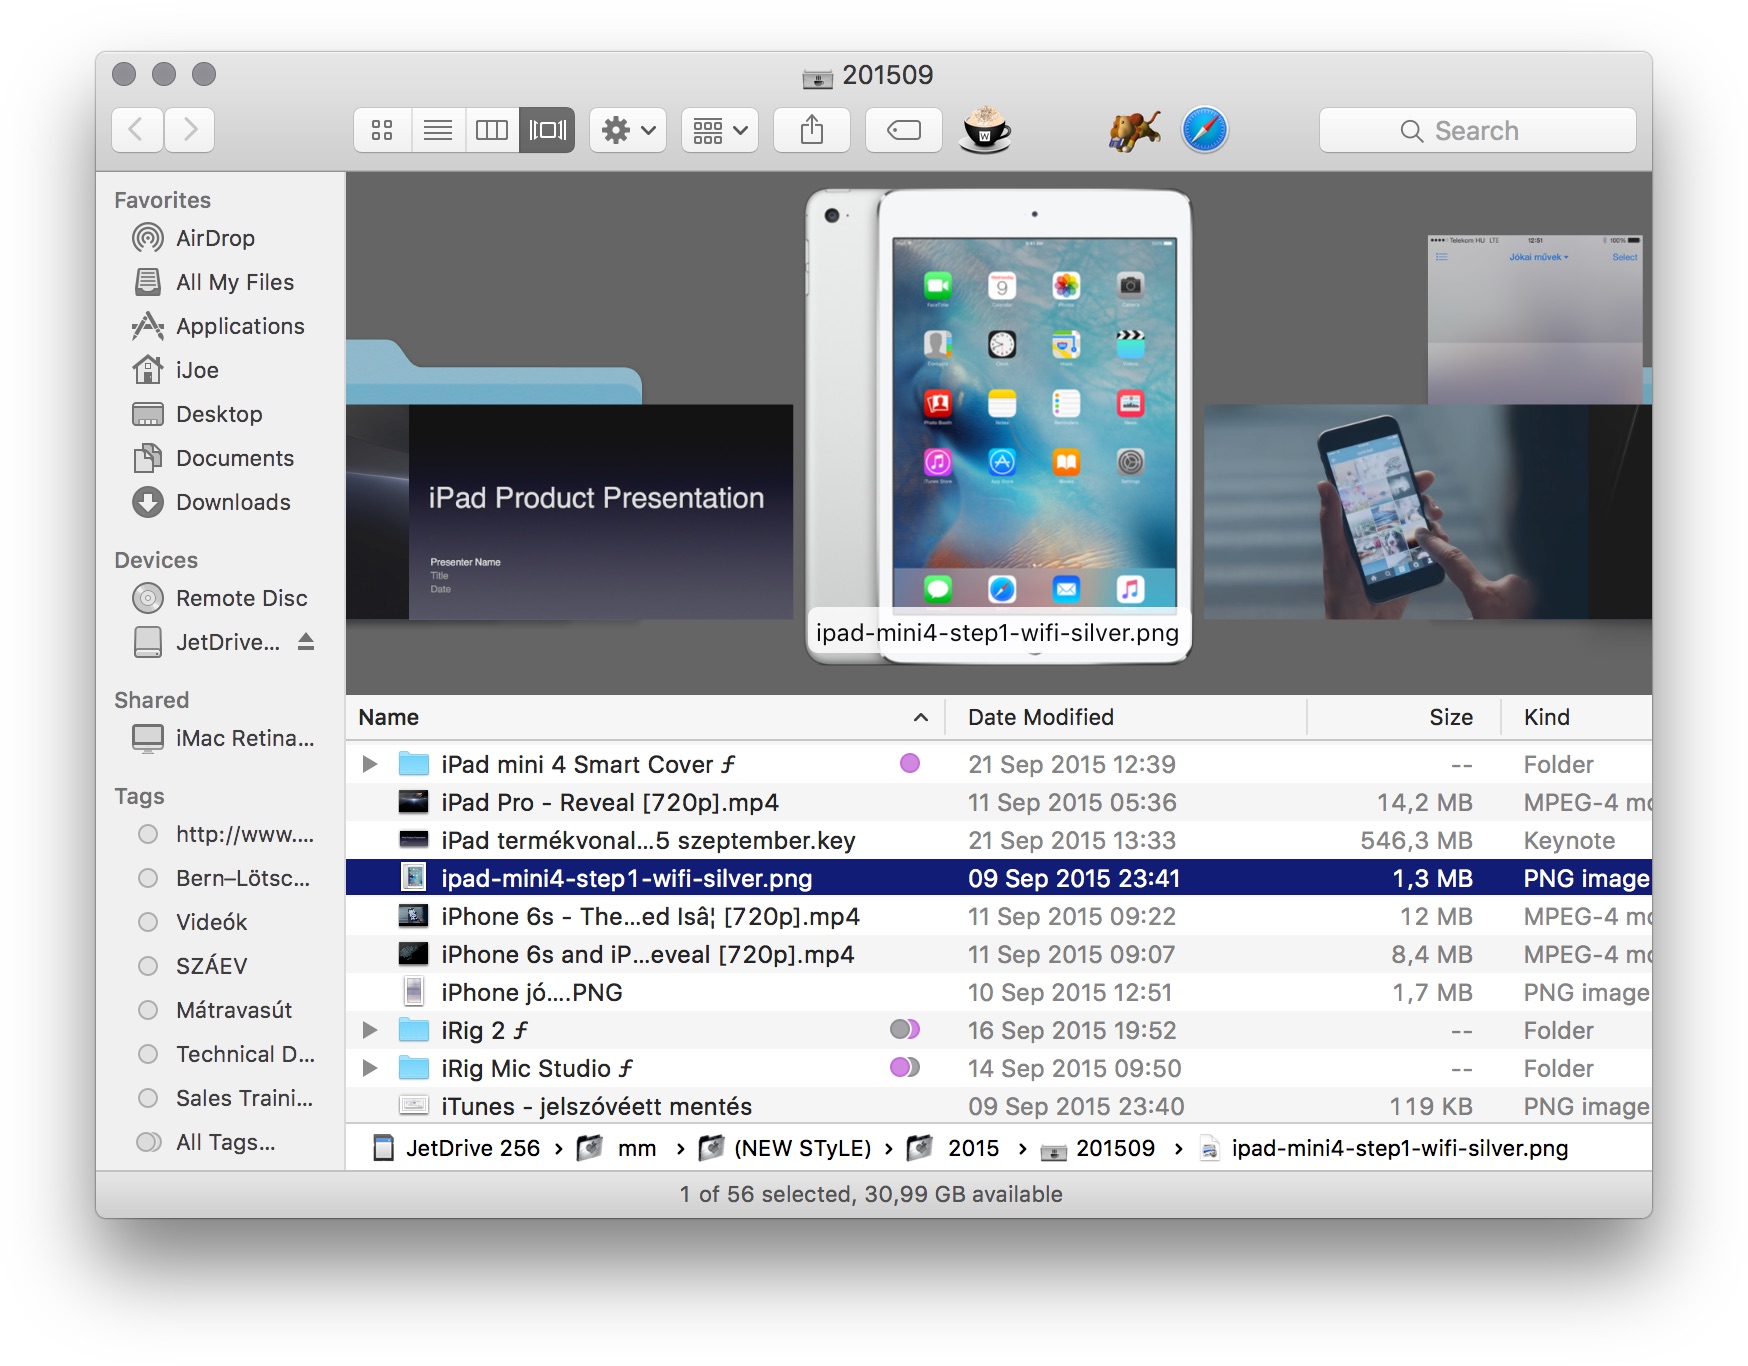Select Remote Disc under Devices
The image size is (1748, 1366).
tap(221, 598)
